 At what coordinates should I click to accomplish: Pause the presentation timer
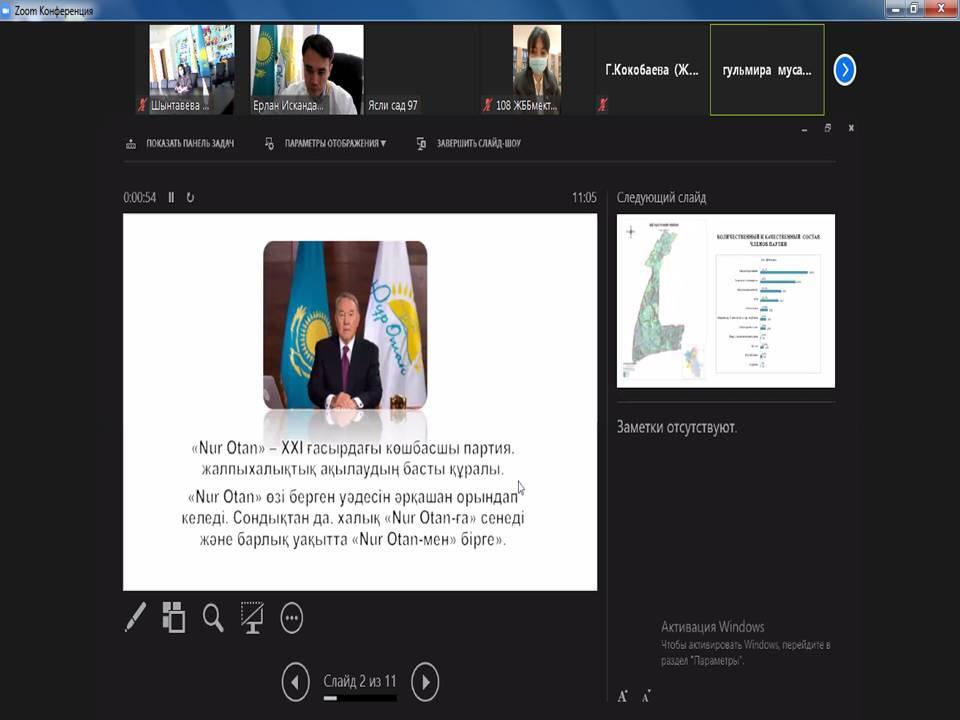point(171,198)
